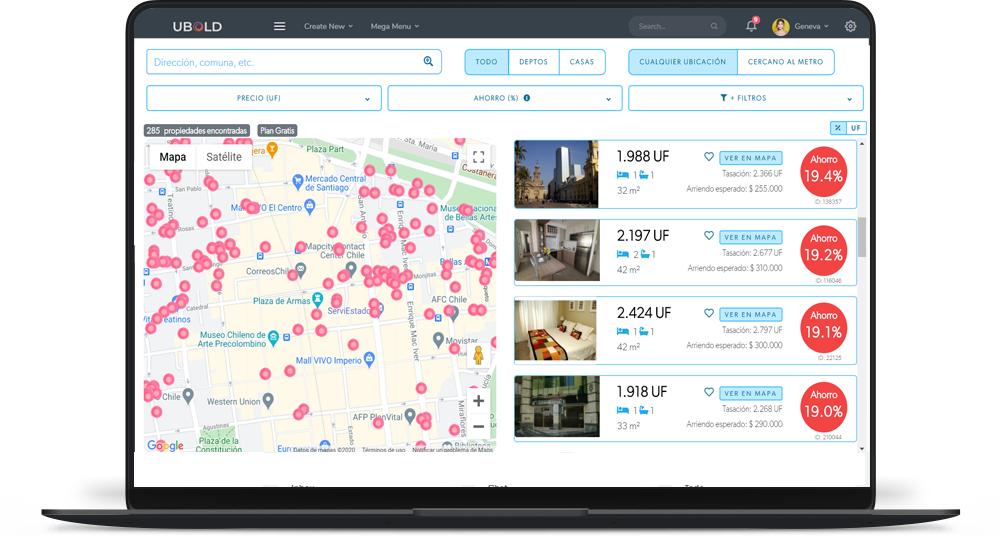Select CERCANO AL METRO location toggle
1000x539 pixels.
coord(786,62)
